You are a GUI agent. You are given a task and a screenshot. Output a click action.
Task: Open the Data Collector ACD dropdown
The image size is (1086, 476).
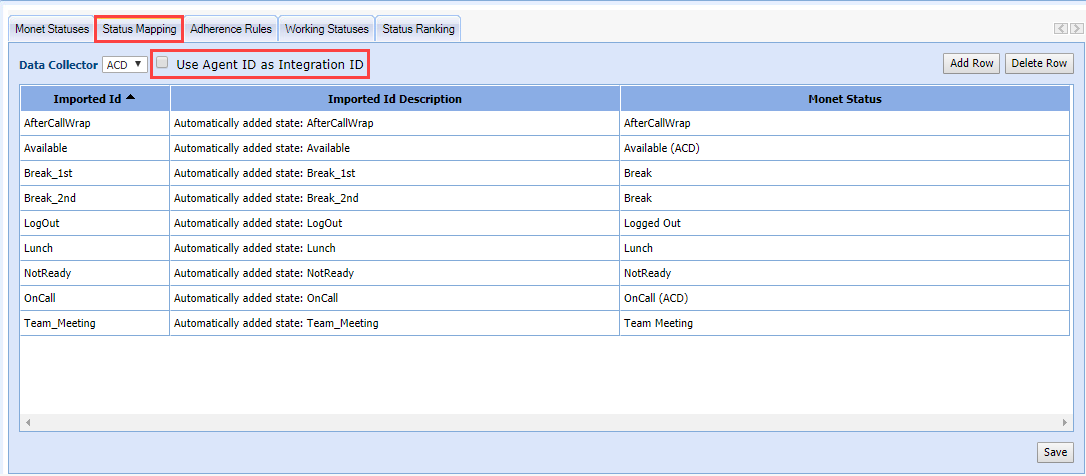coord(125,65)
